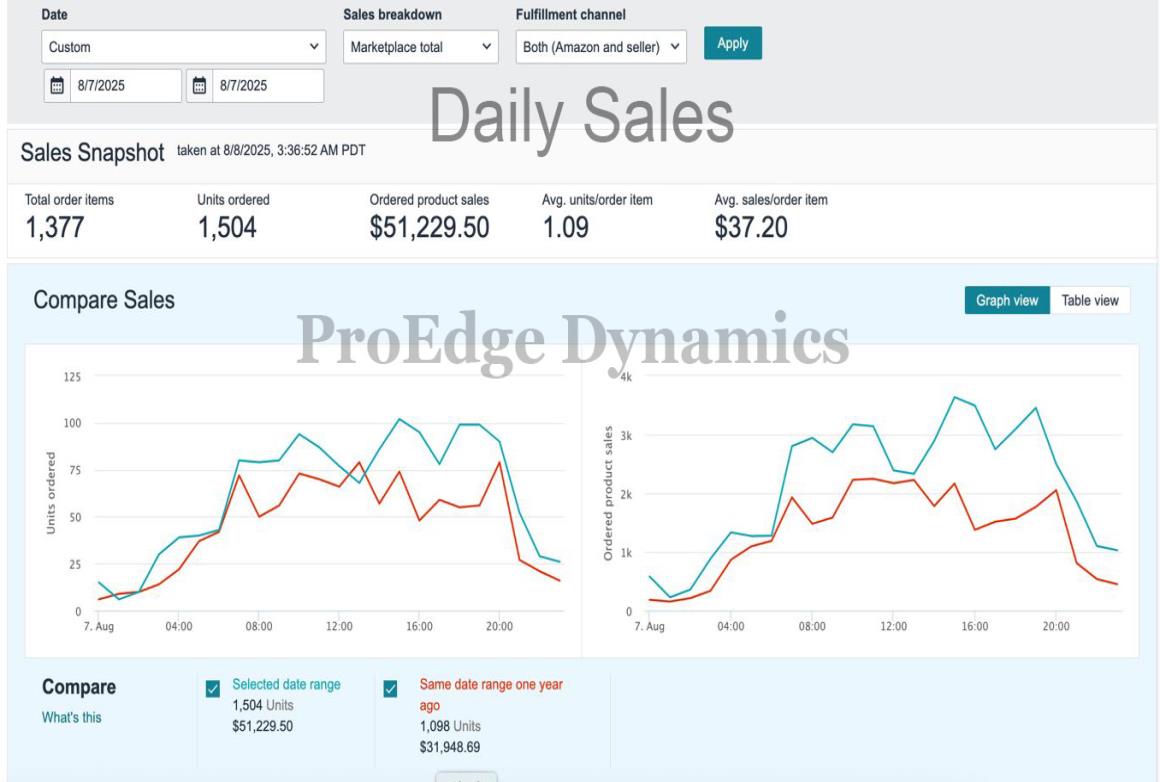Switch to Table view tab
The width and height of the screenshot is (1160, 782).
pyautogui.click(x=1090, y=301)
